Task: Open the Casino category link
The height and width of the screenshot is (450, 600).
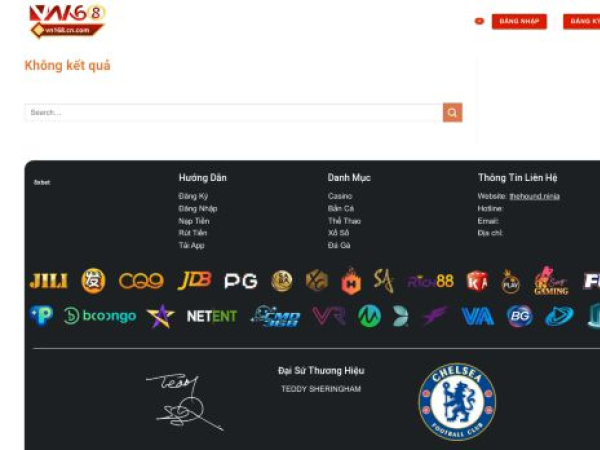Action: coord(340,196)
